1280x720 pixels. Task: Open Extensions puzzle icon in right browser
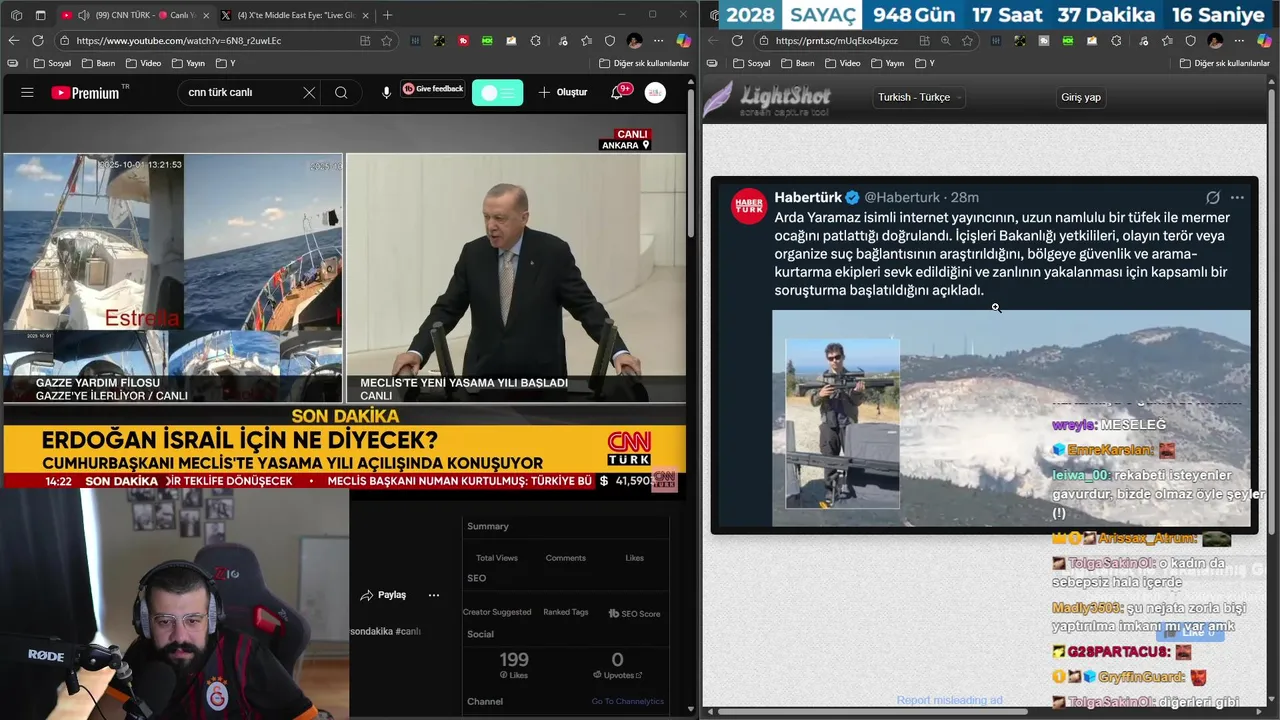tap(1116, 41)
